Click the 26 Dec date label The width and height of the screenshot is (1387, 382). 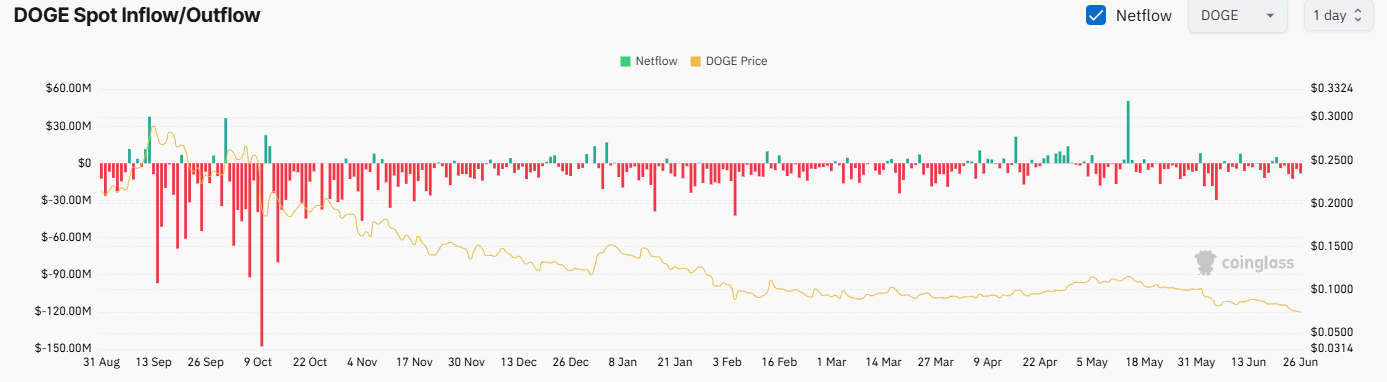pyautogui.click(x=570, y=362)
